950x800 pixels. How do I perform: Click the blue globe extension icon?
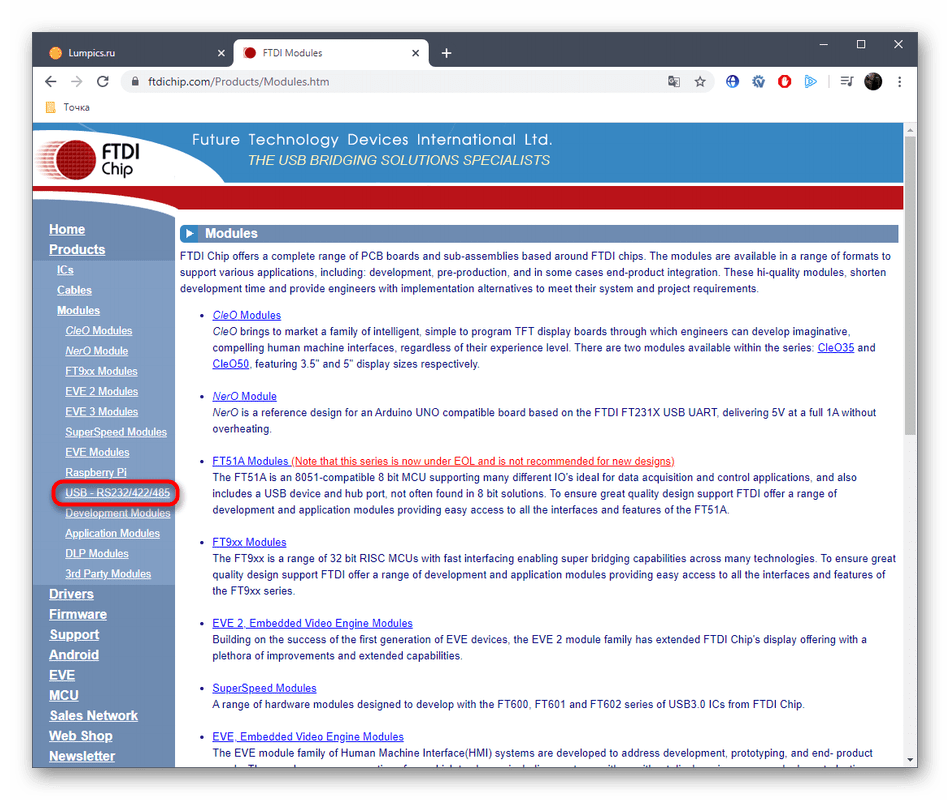coord(733,82)
